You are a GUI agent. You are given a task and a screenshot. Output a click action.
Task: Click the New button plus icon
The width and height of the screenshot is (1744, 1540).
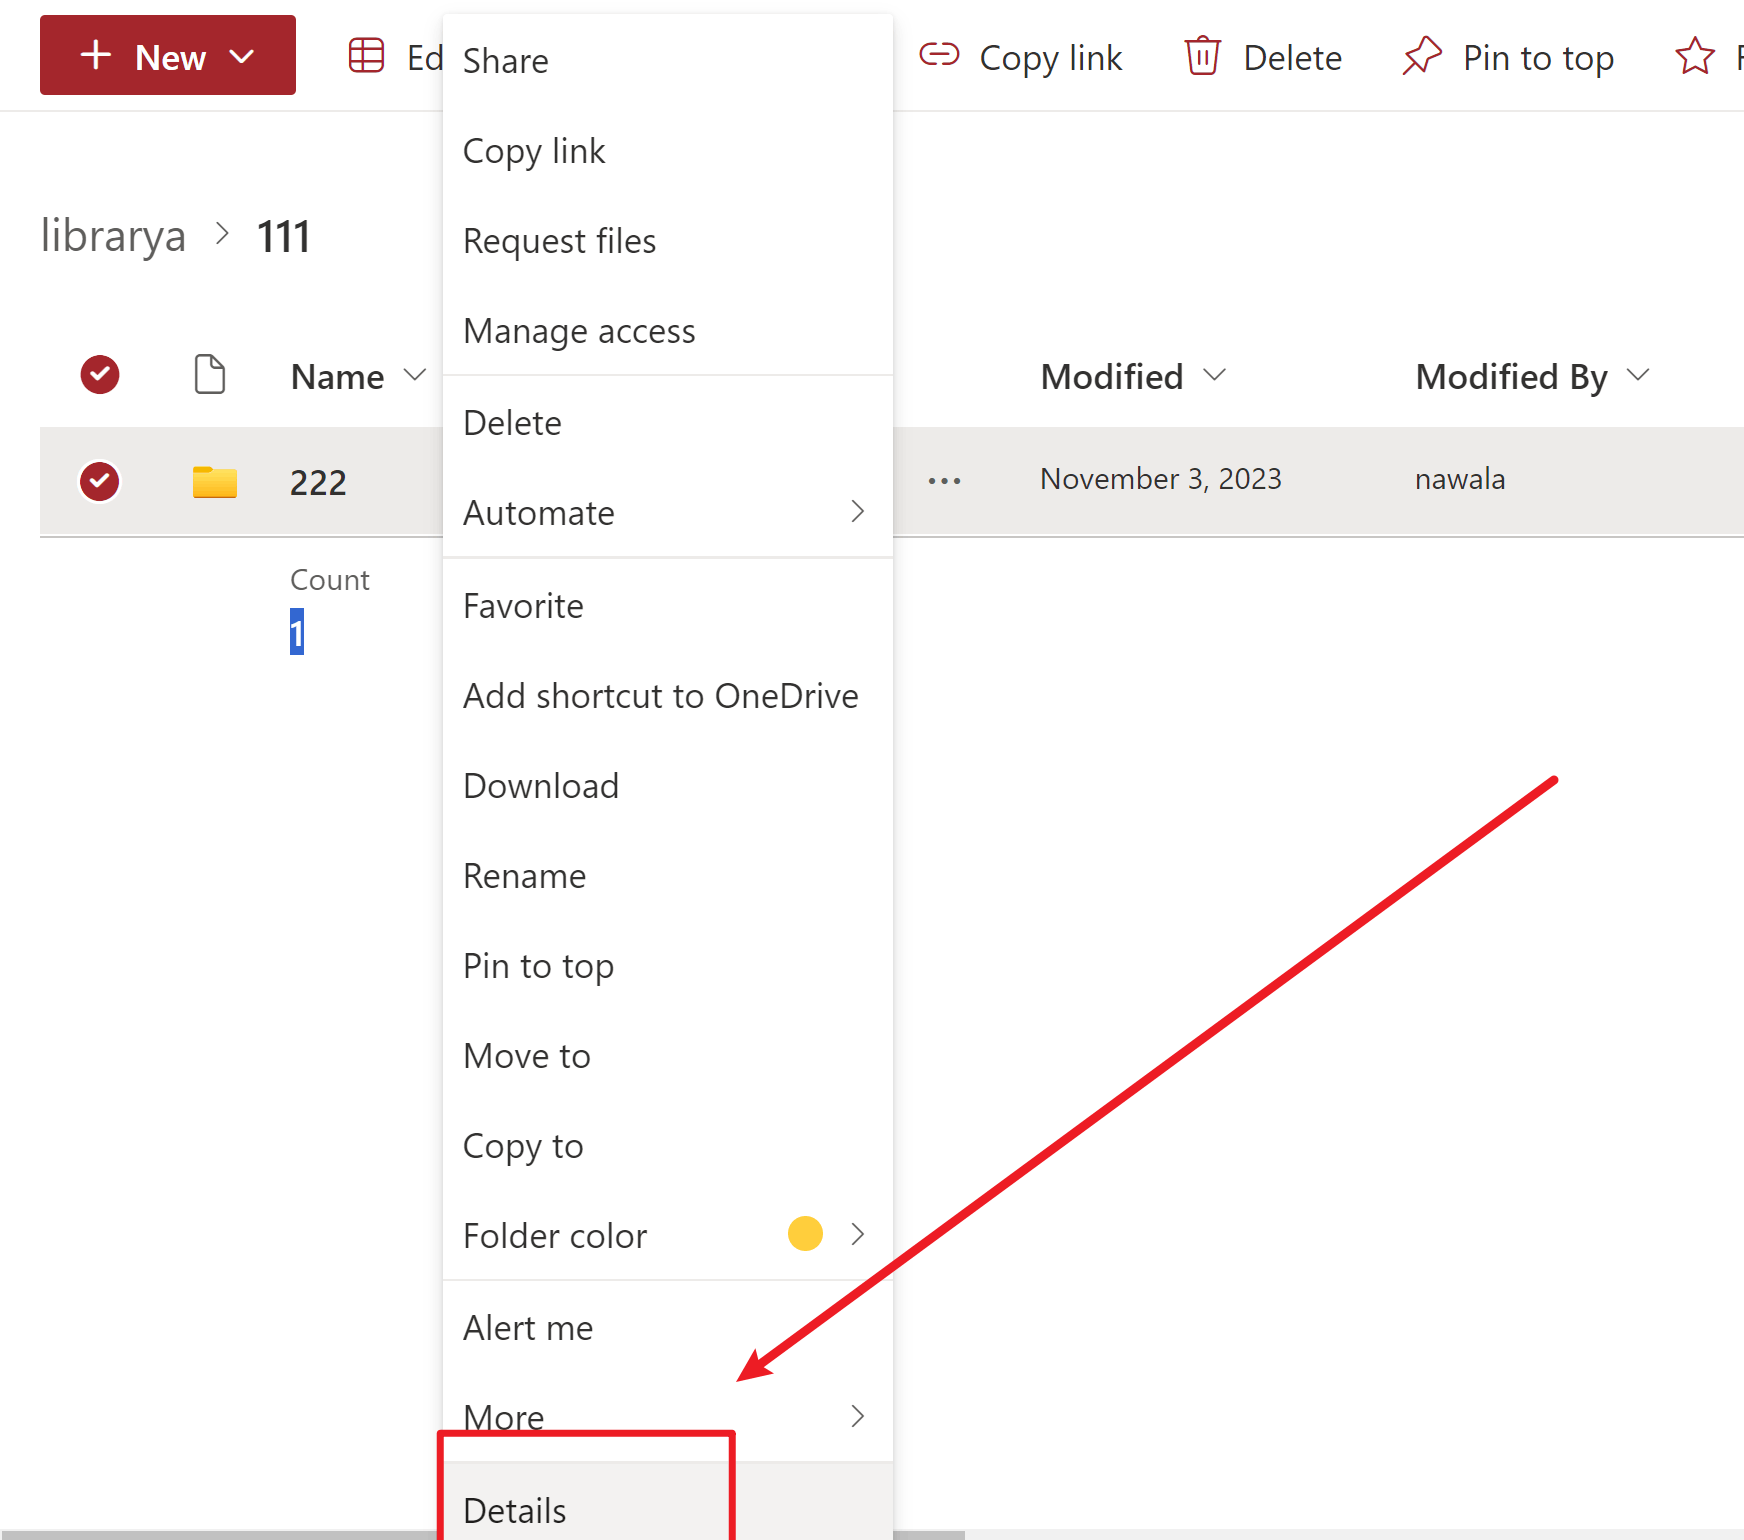coord(96,55)
